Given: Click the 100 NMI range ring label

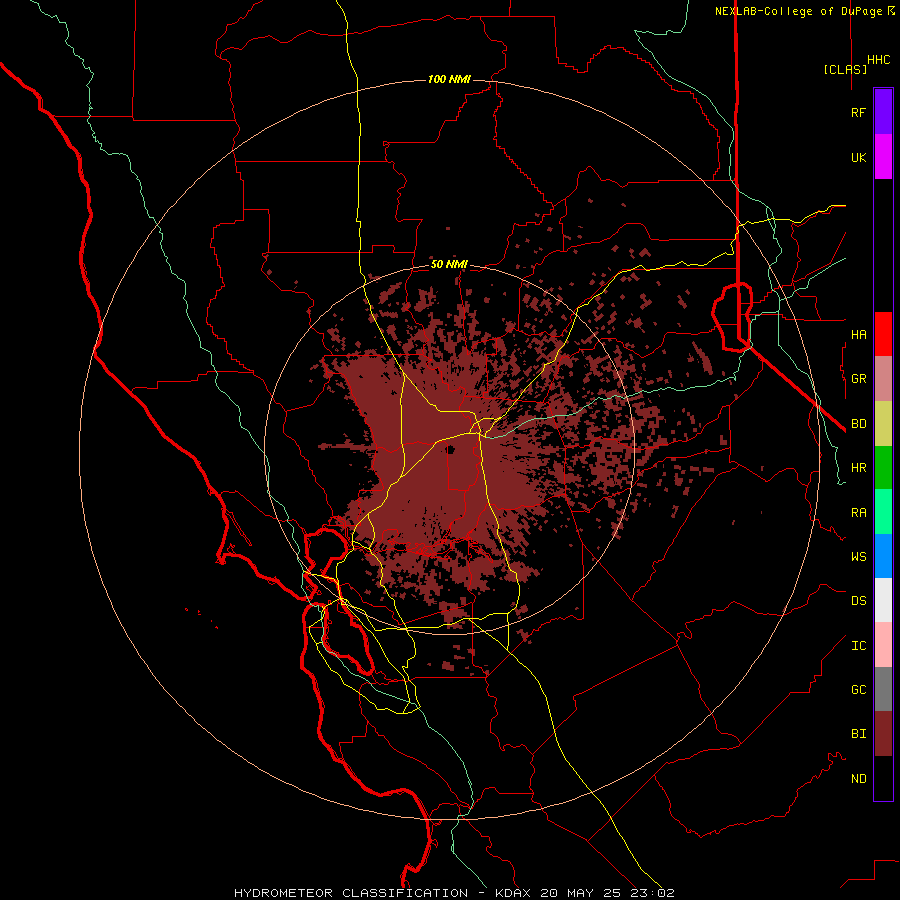Looking at the screenshot, I should 449,79.
